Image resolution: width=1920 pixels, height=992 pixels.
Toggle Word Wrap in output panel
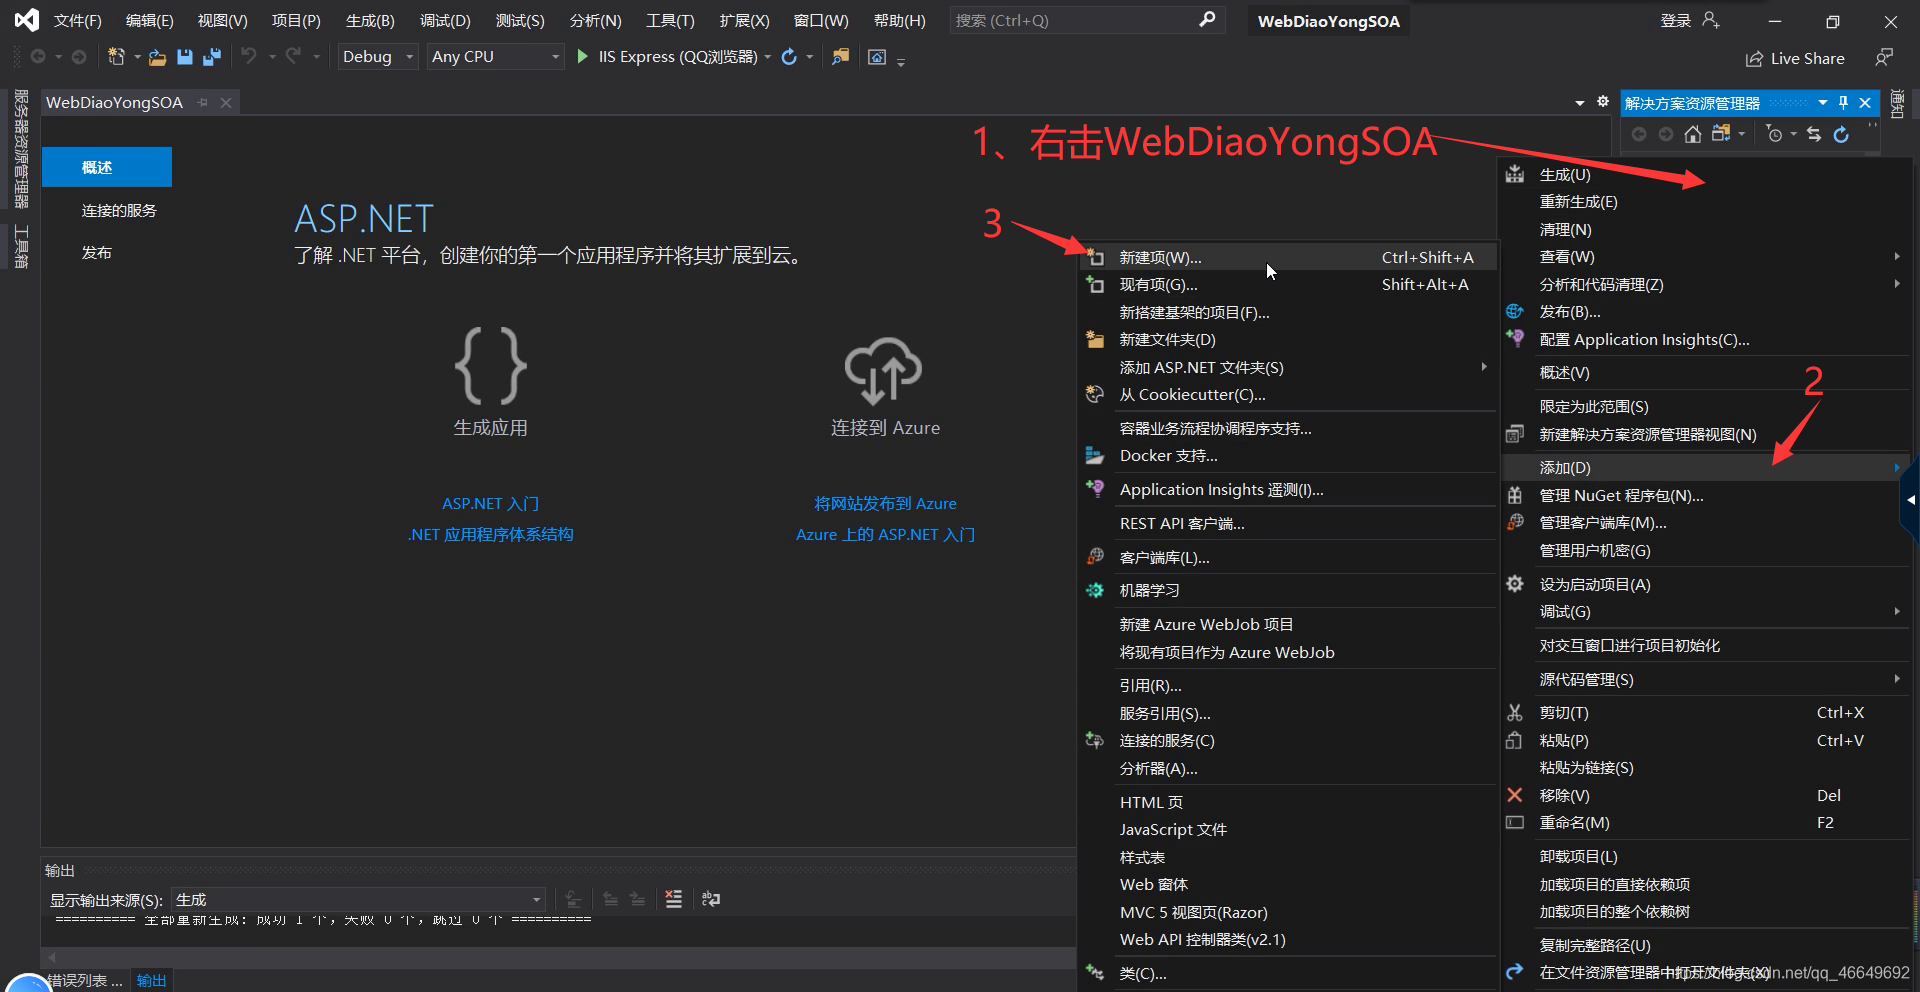click(x=711, y=899)
